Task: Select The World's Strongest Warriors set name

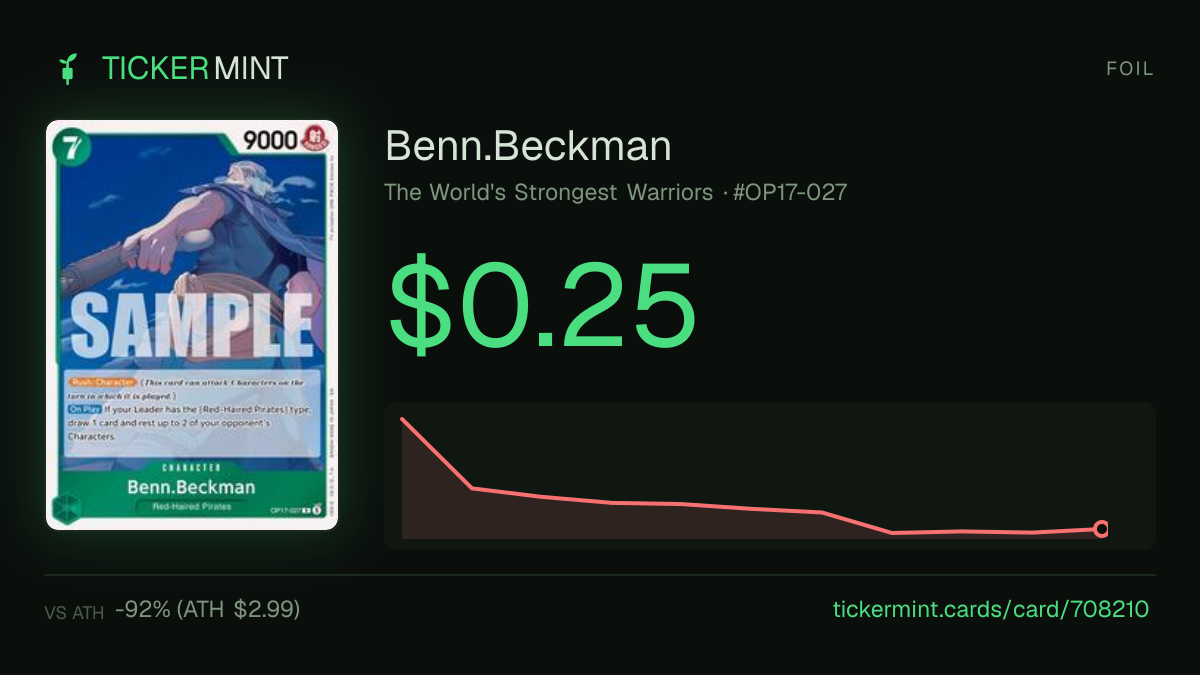Action: tap(548, 192)
